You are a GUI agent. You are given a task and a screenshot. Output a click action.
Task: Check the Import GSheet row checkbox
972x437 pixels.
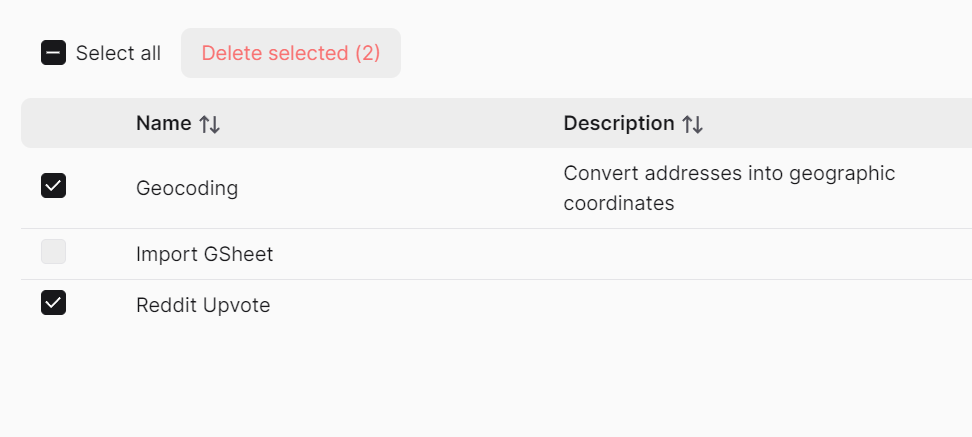coord(54,253)
